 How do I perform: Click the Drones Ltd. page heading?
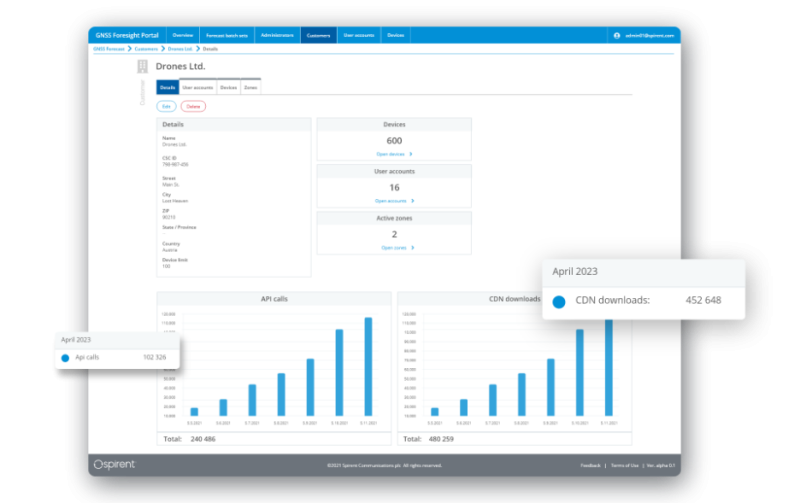pyautogui.click(x=180, y=66)
